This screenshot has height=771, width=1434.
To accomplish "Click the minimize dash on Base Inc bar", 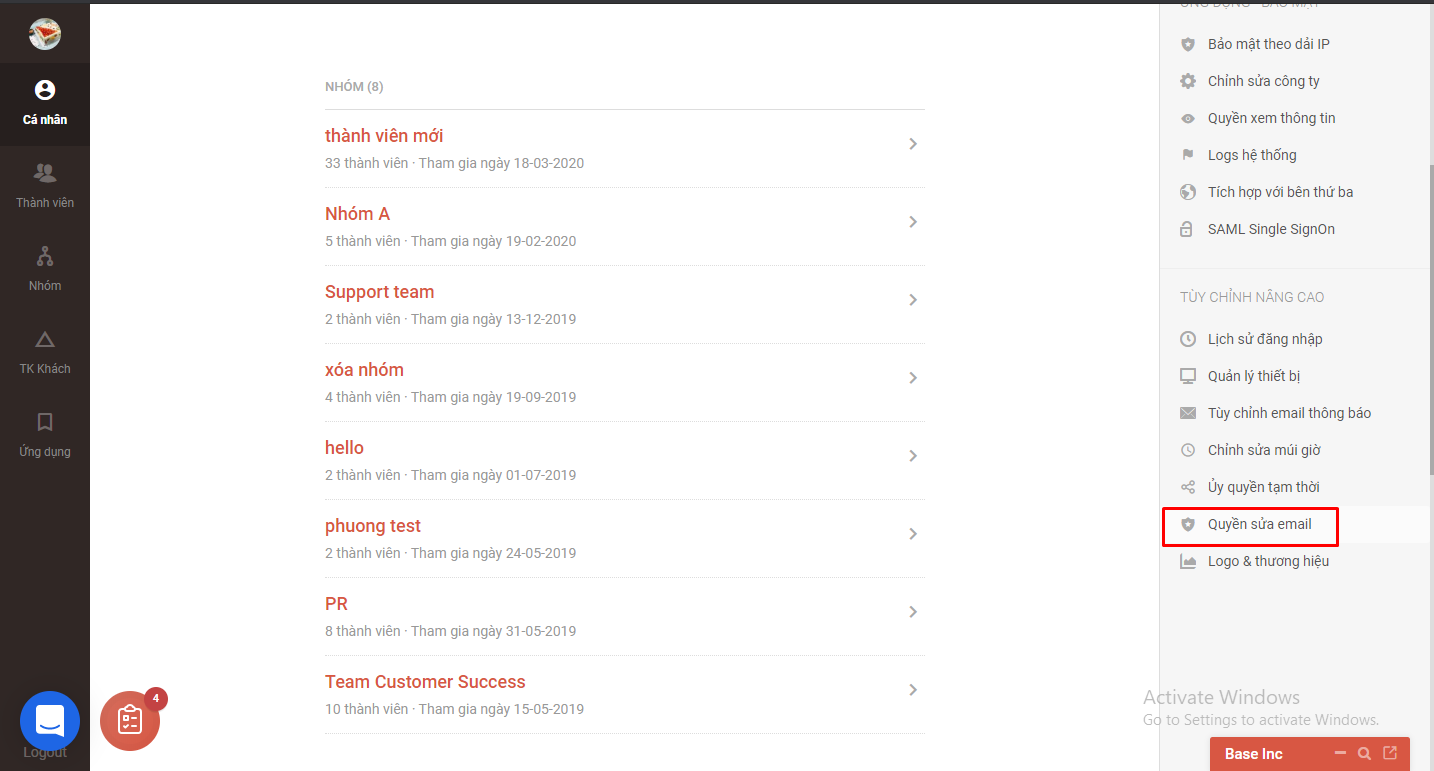I will (x=1341, y=753).
